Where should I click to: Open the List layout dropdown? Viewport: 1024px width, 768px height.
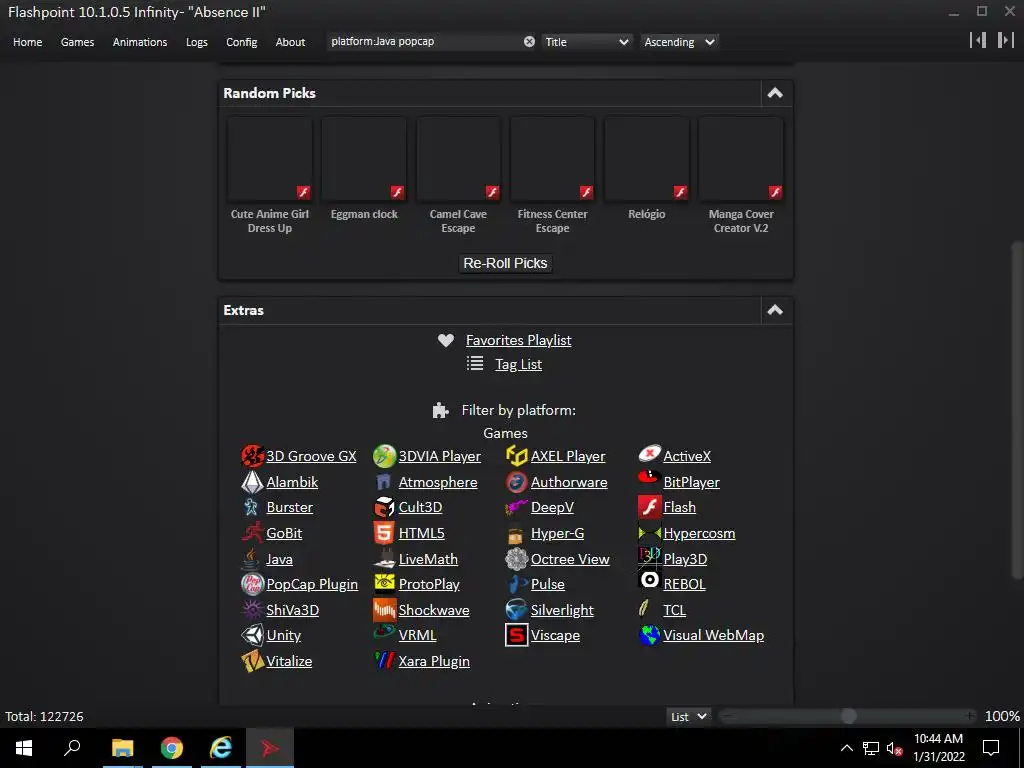coord(688,716)
